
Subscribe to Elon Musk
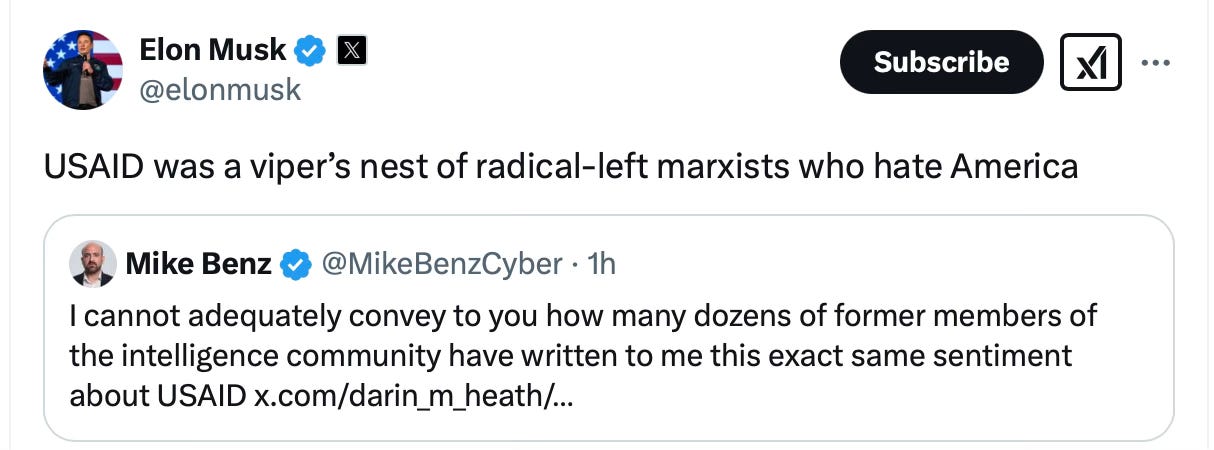pyautogui.click(x=941, y=62)
